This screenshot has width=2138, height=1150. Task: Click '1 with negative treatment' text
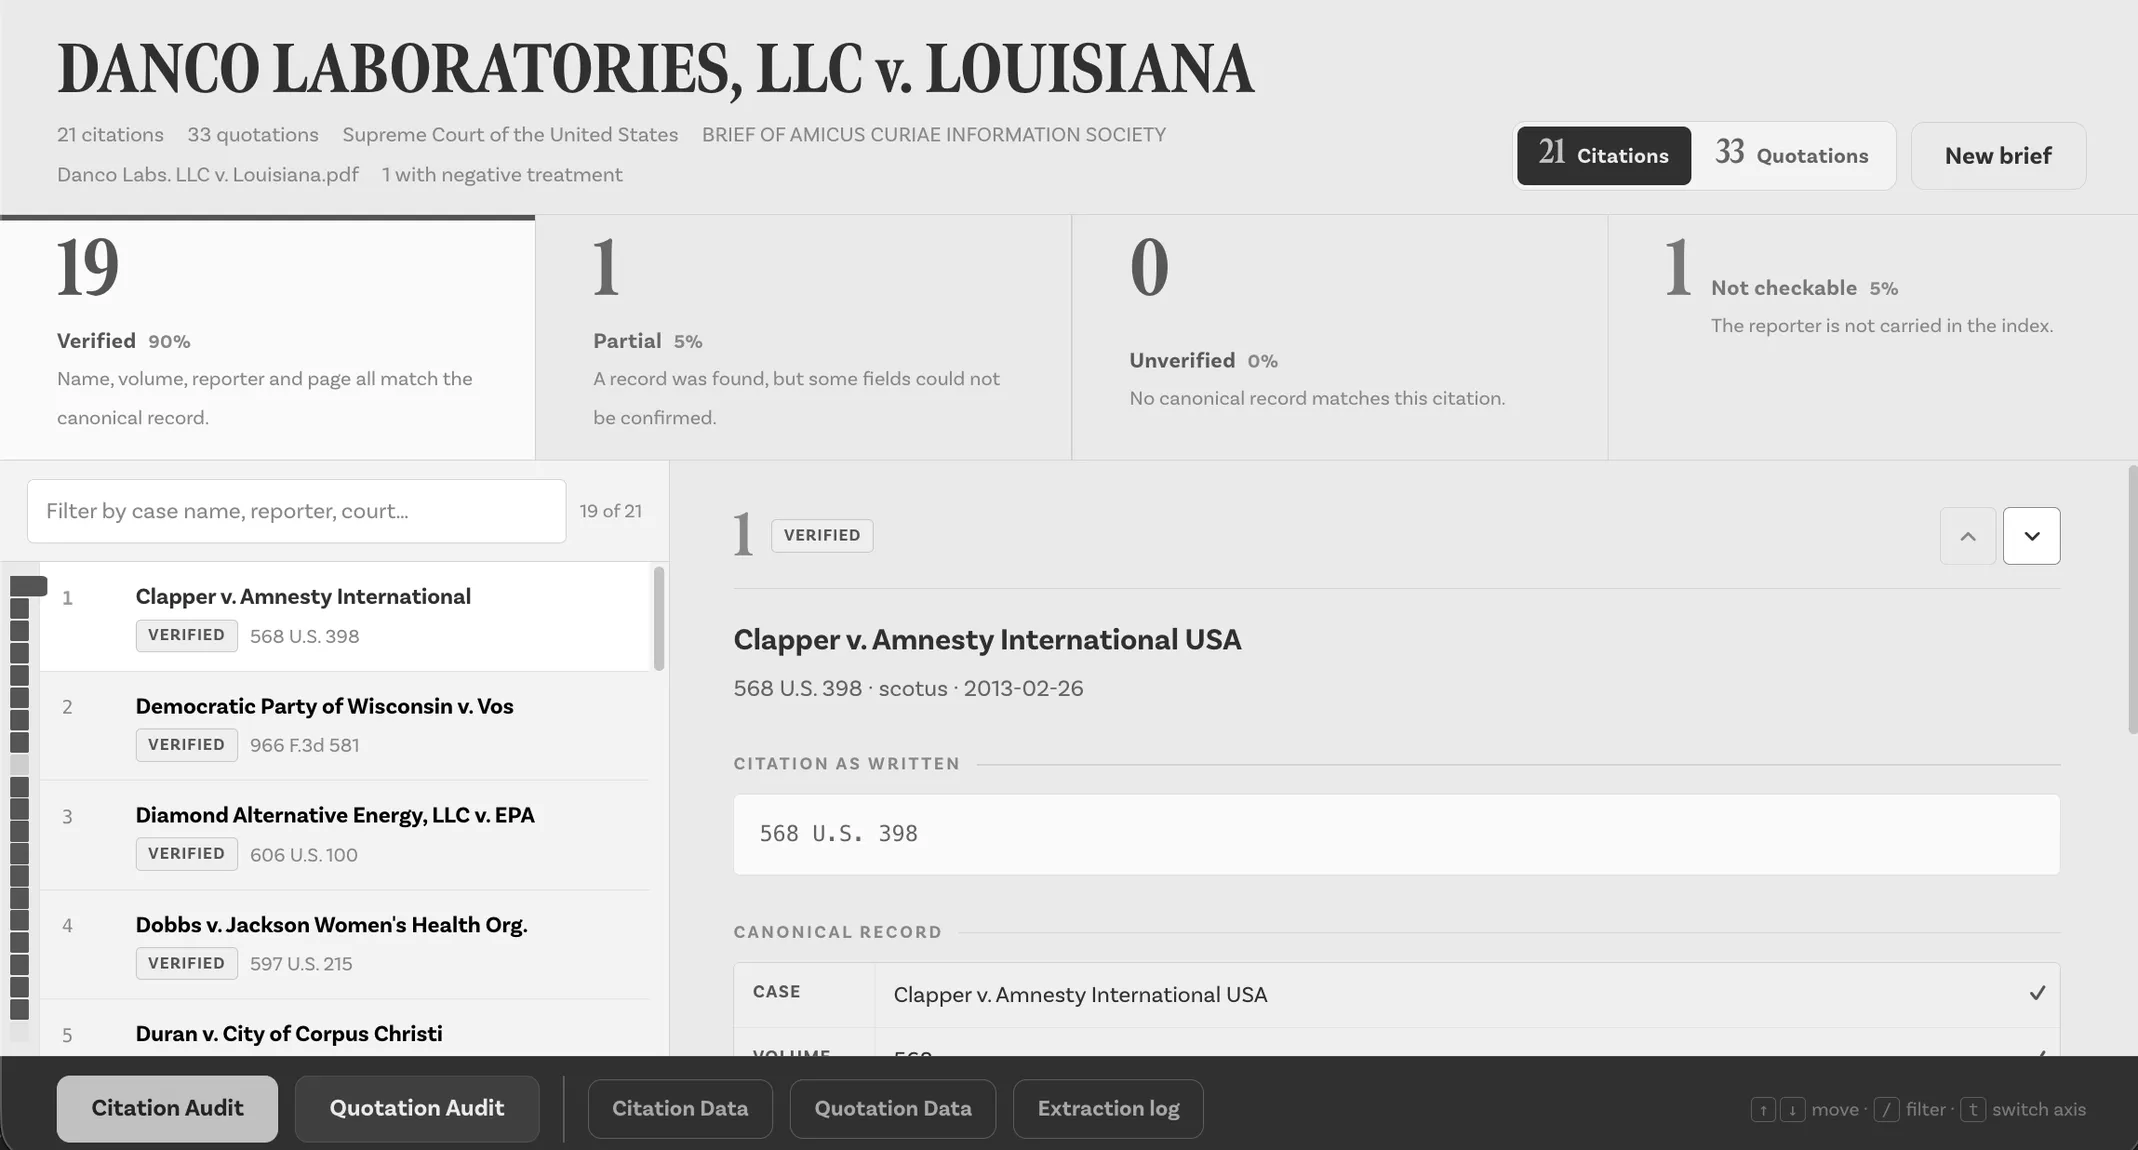tap(502, 174)
